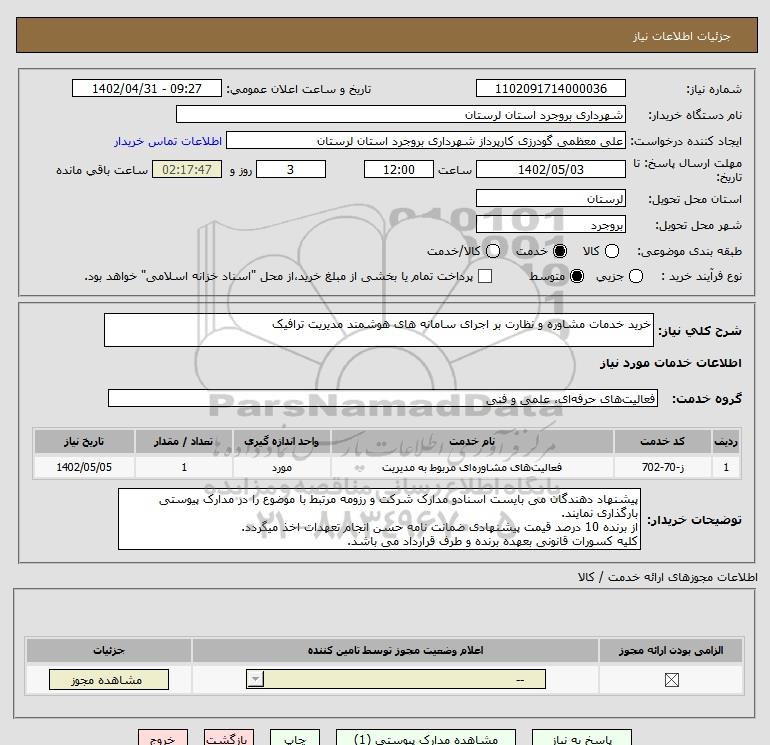Image resolution: width=770 pixels, height=745 pixels.
Task: Click the کد خدمت column header
Action: 662,441
